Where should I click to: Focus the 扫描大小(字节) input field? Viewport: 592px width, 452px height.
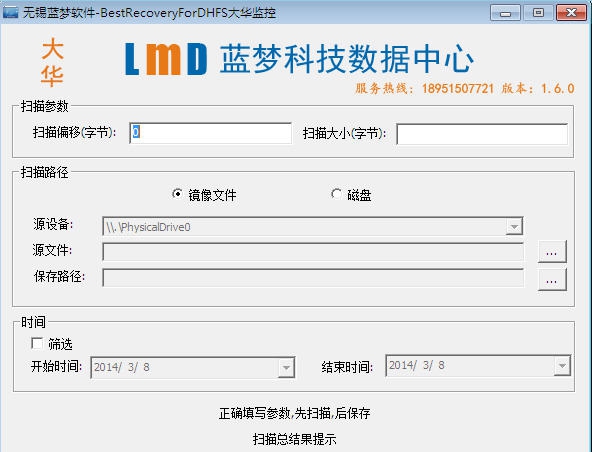[x=482, y=134]
